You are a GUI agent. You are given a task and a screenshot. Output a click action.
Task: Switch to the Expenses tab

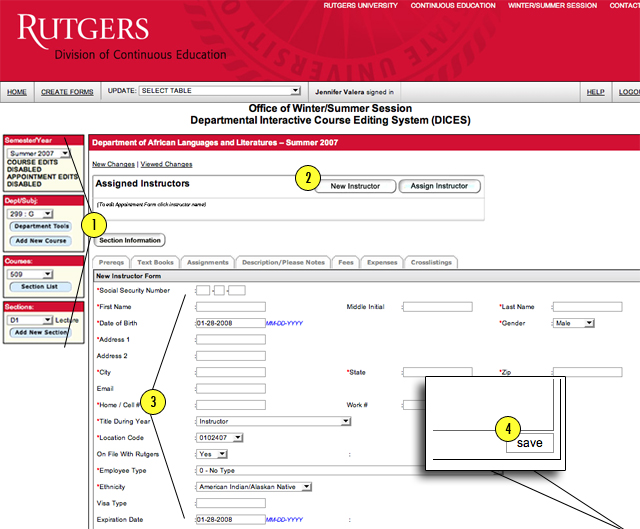click(382, 262)
